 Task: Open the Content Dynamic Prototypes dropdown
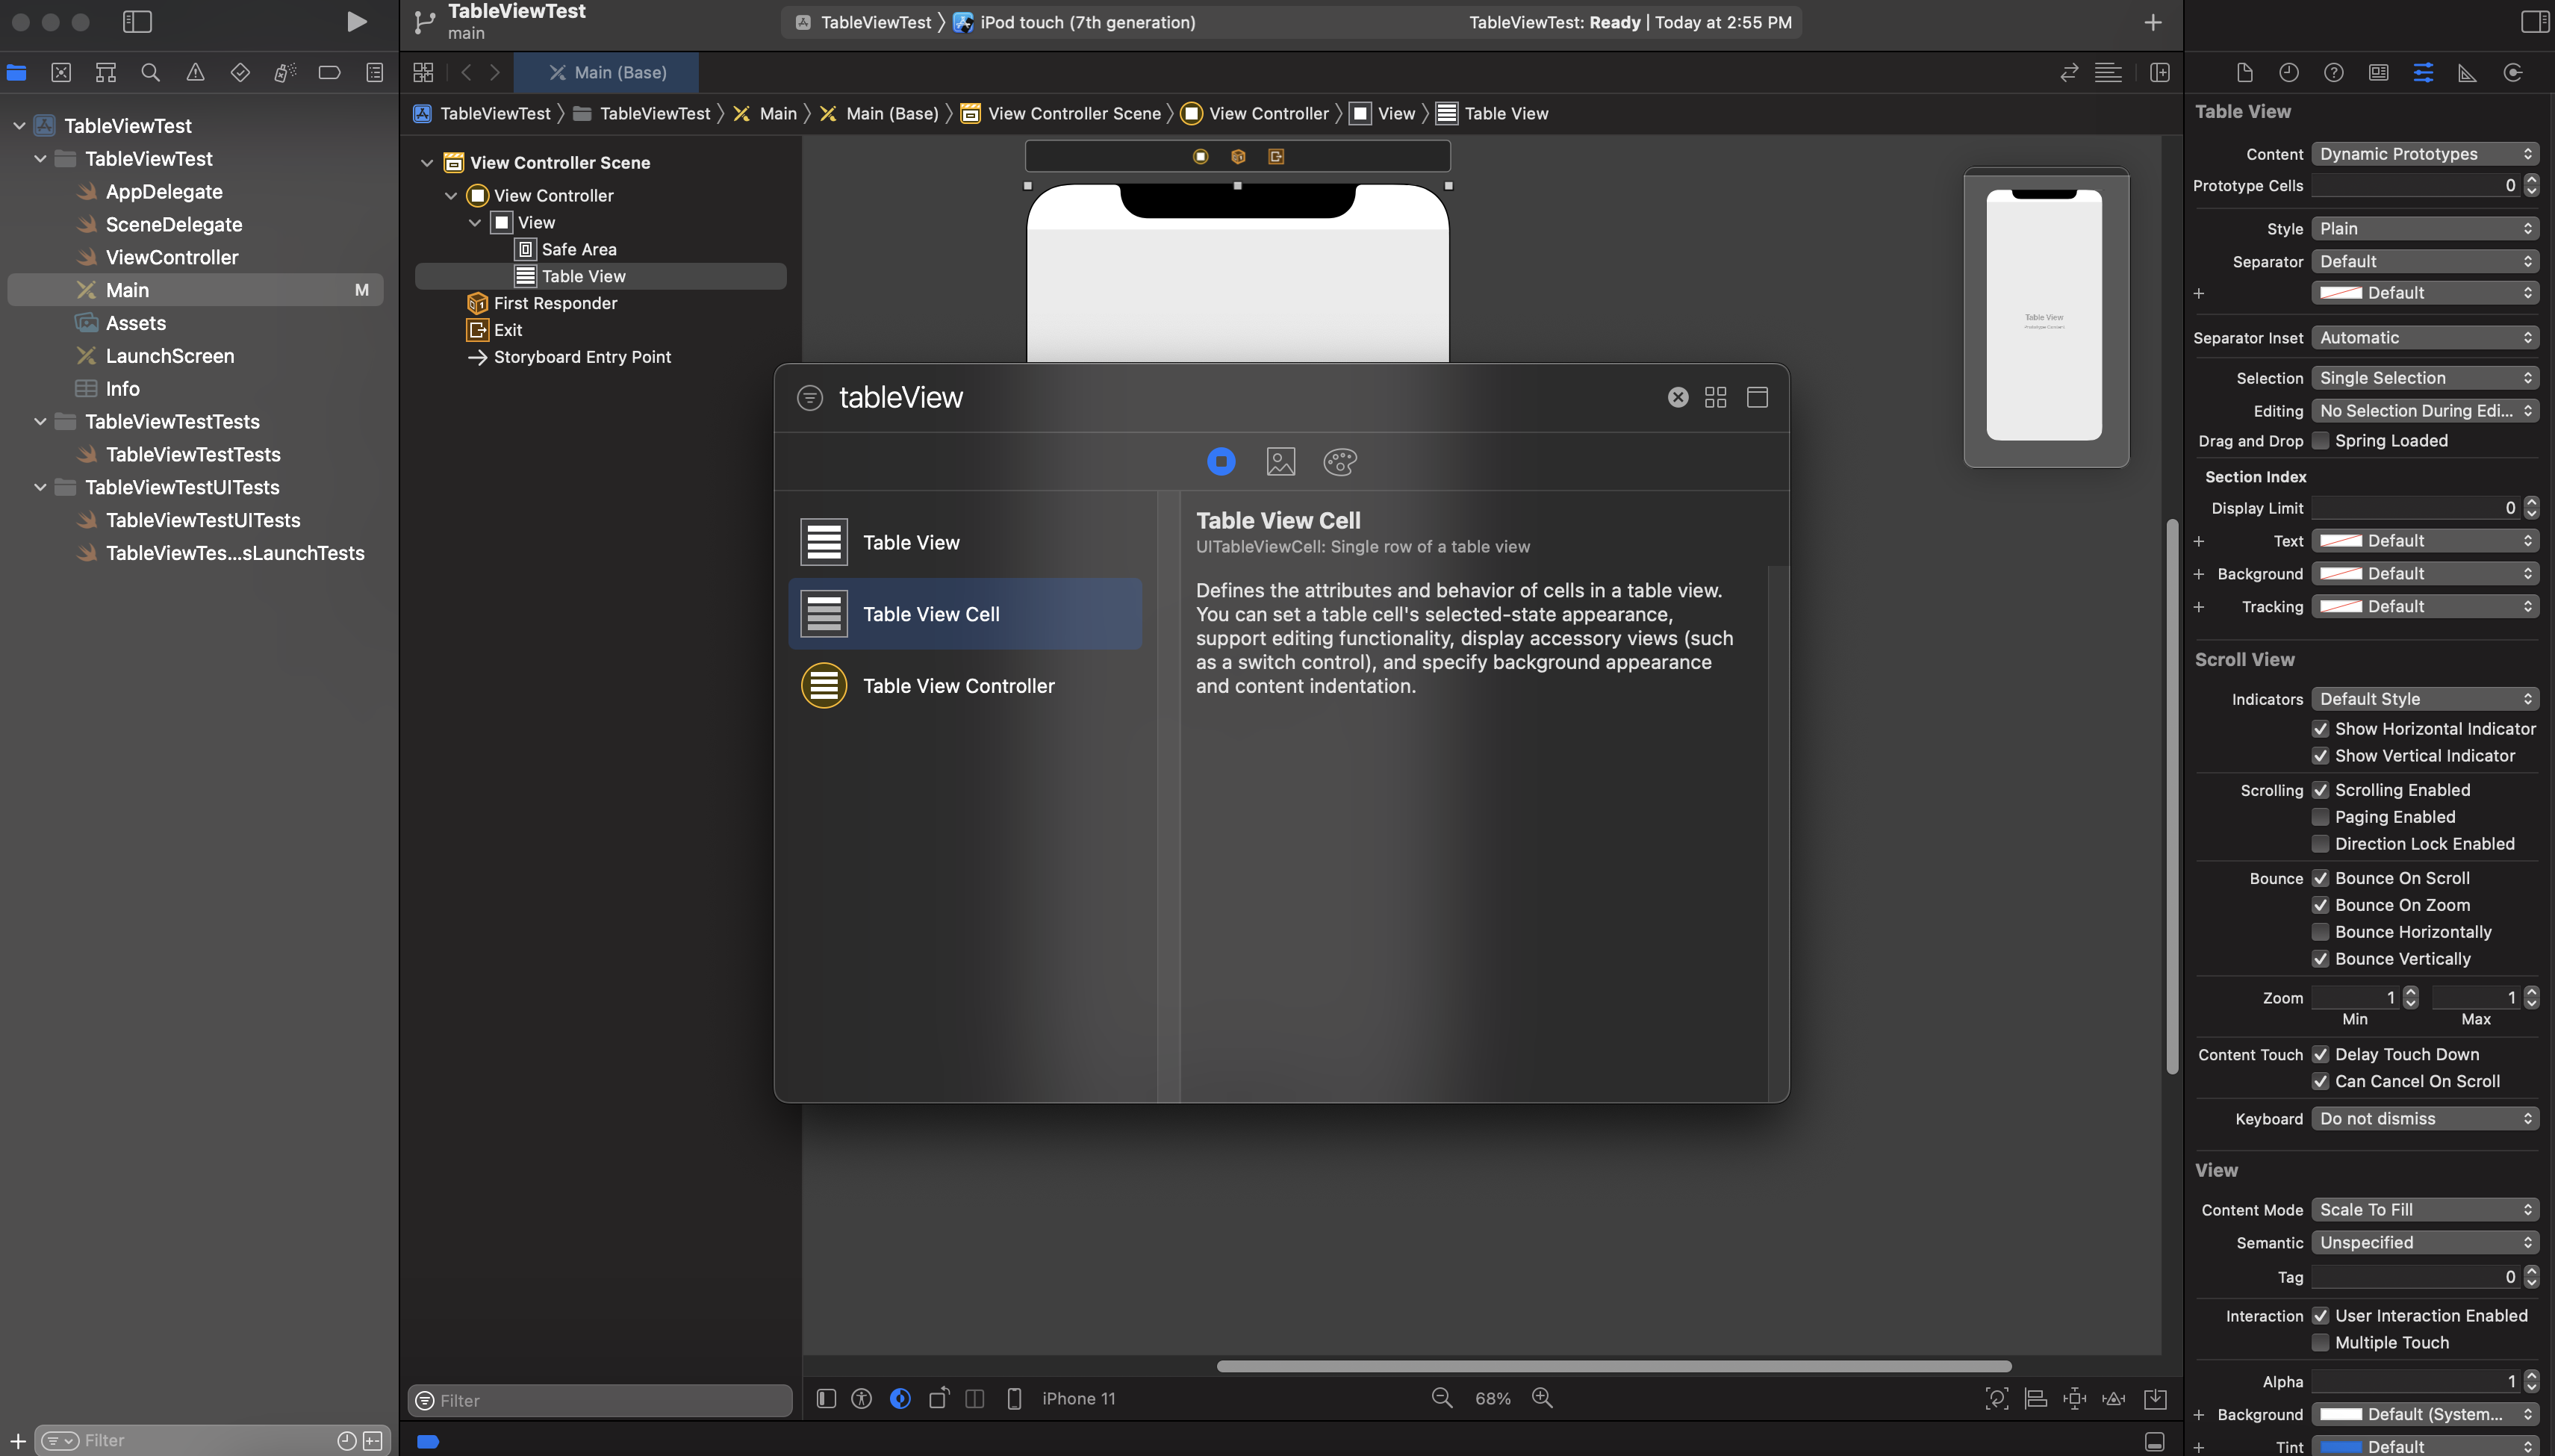[x=2424, y=154]
